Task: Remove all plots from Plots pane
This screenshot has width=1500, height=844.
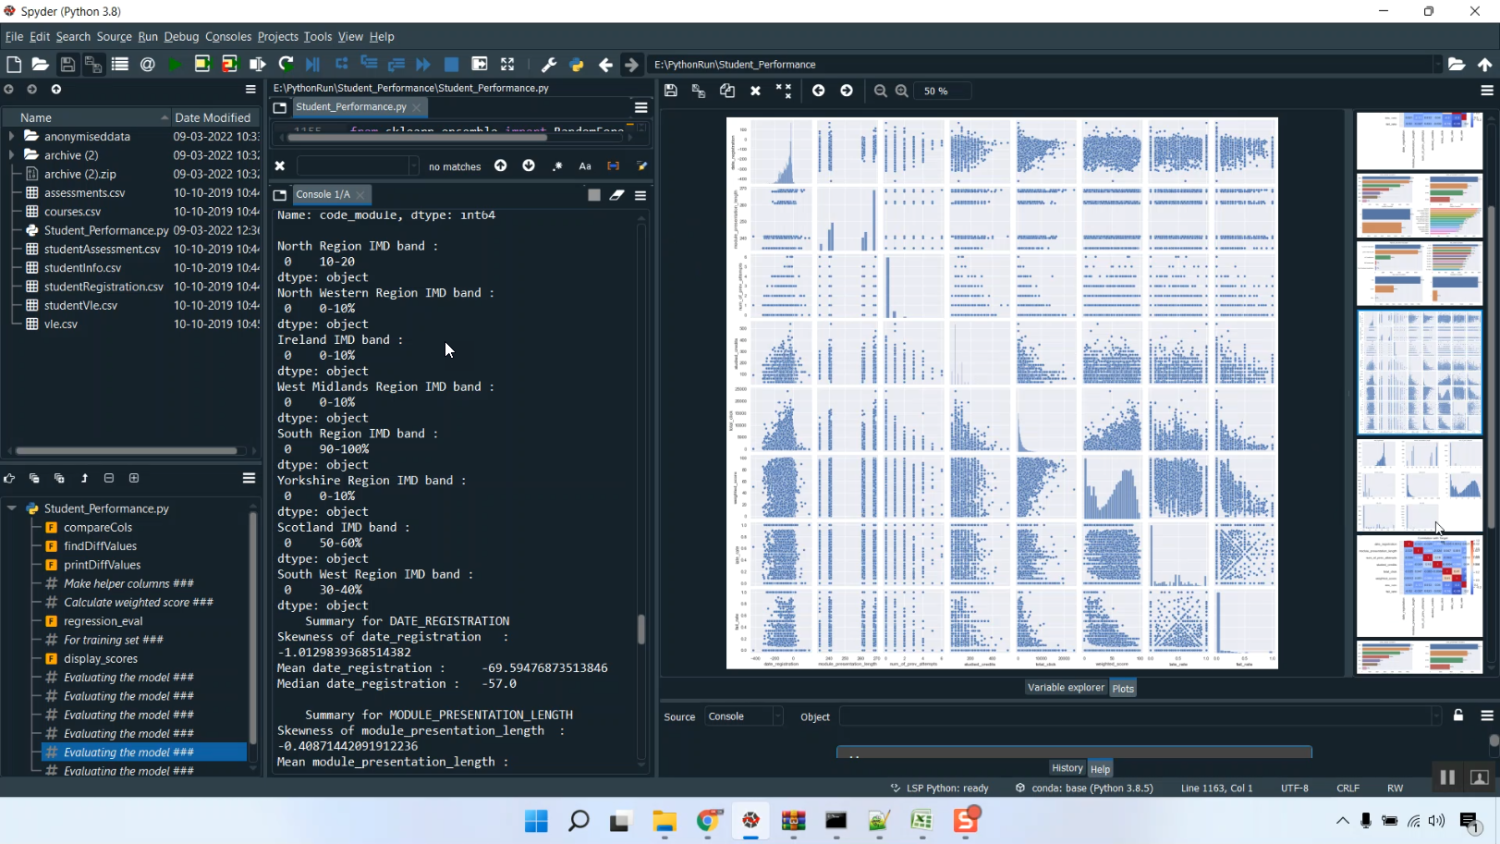Action: coord(784,91)
